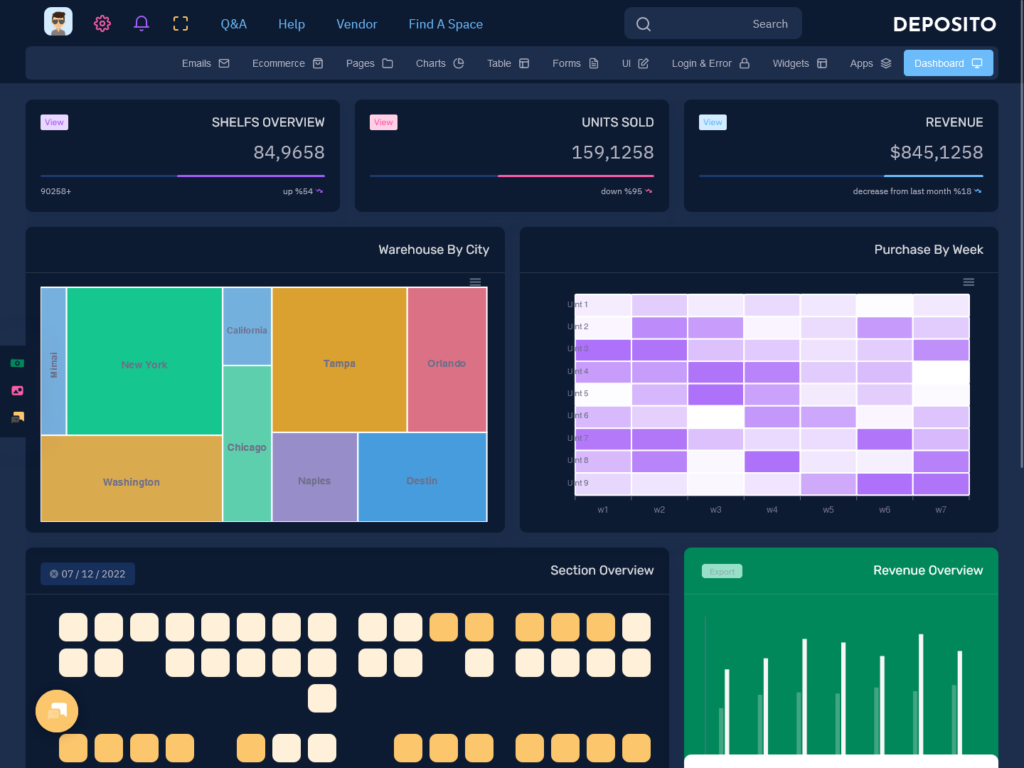Image resolution: width=1024 pixels, height=768 pixels.
Task: Toggle View on the Shelfs Overview card
Action: [54, 121]
